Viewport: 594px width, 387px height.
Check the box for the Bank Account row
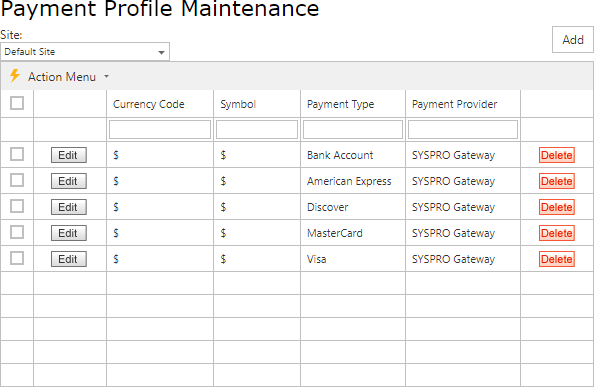click(17, 154)
